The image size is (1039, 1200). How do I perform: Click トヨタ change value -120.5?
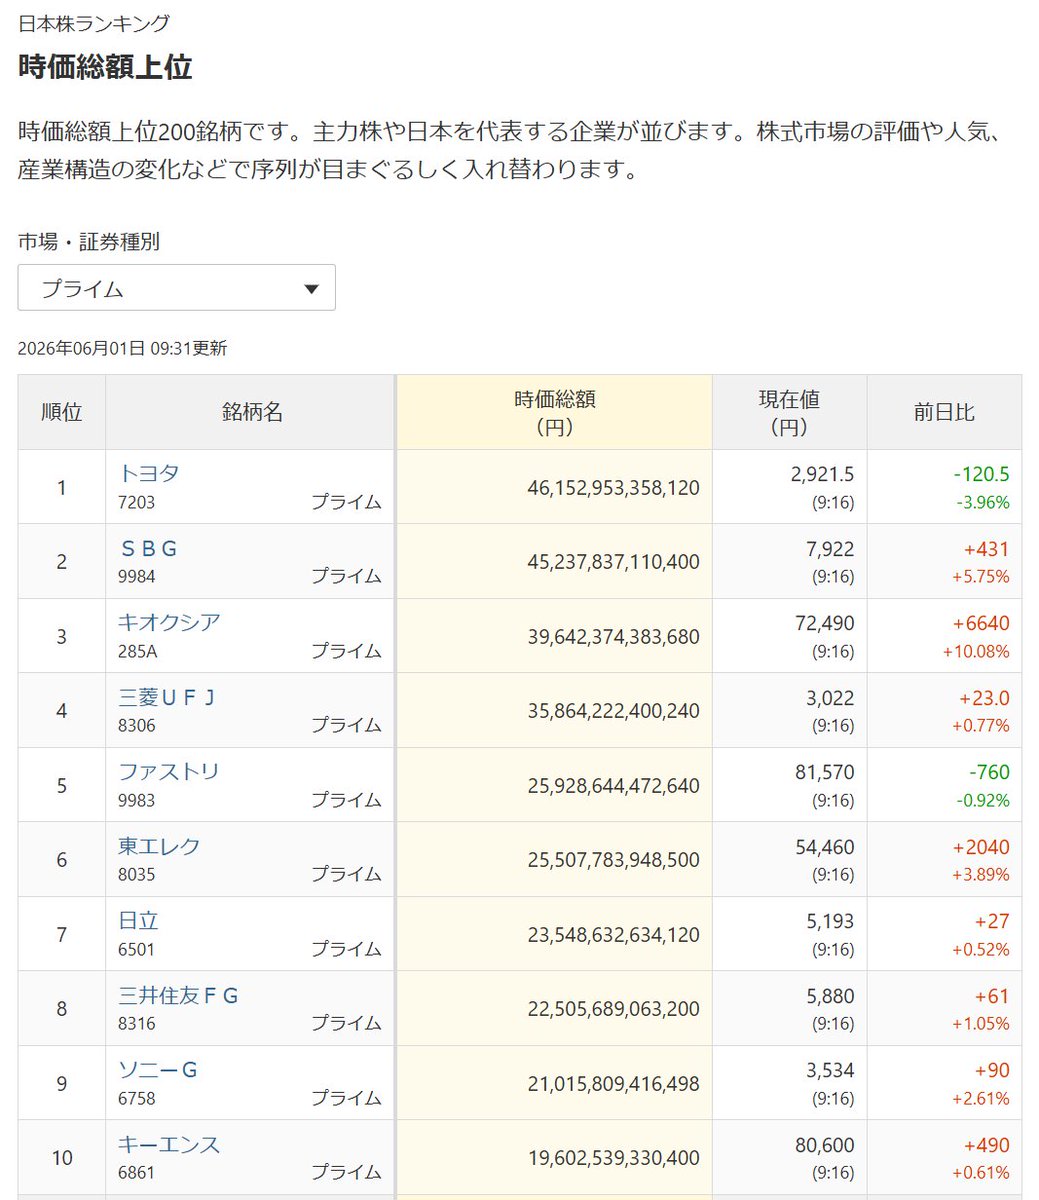click(x=981, y=474)
